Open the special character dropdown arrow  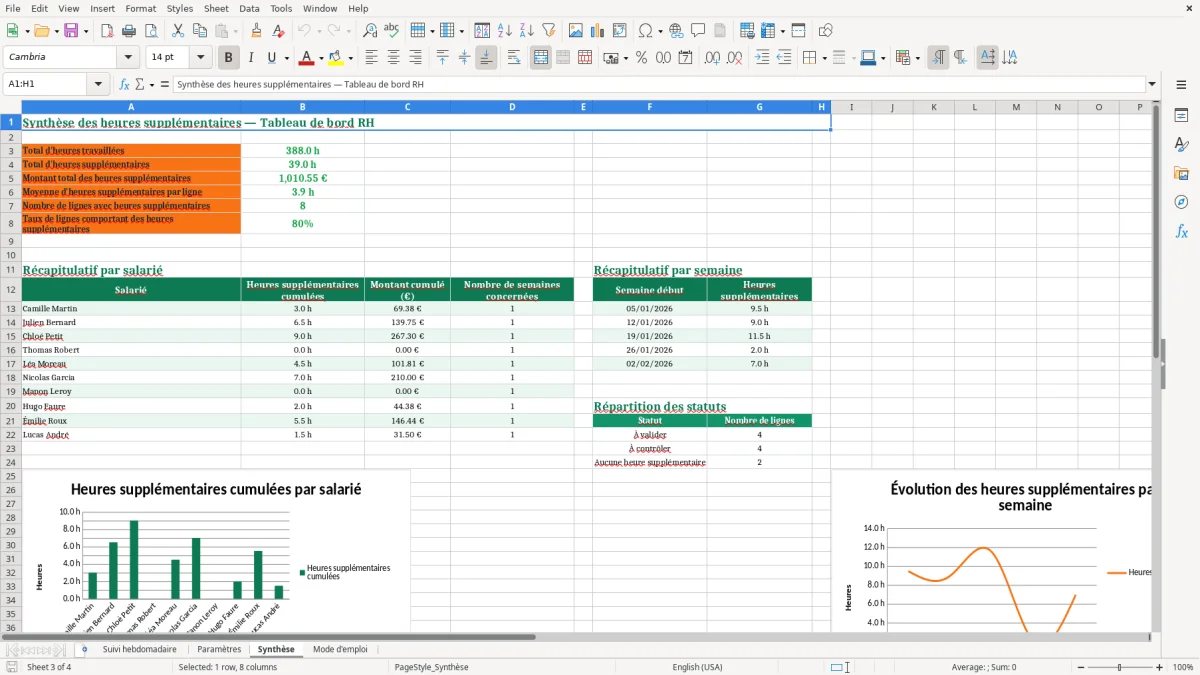coord(660,31)
